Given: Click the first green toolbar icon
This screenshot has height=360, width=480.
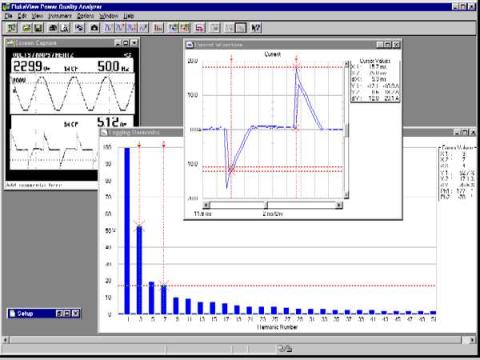Looking at the screenshot, I should pyautogui.click(x=12, y=28).
